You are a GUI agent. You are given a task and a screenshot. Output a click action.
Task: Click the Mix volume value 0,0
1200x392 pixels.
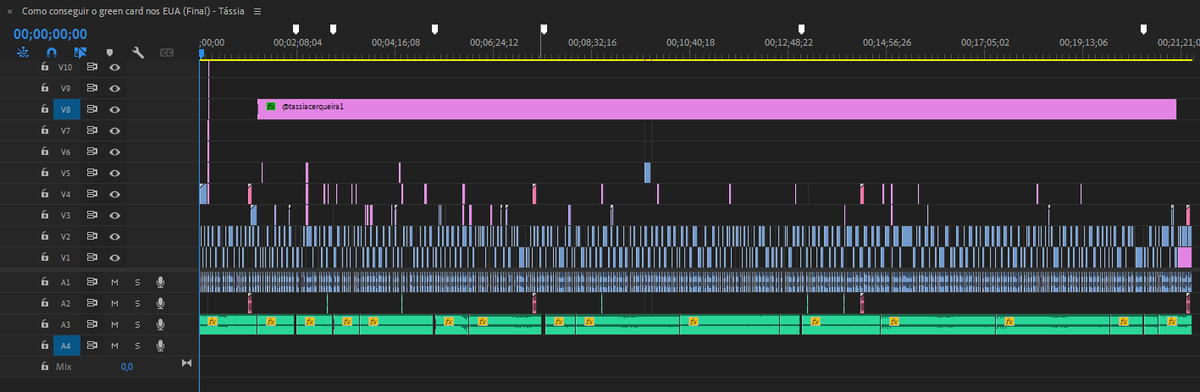click(x=127, y=367)
